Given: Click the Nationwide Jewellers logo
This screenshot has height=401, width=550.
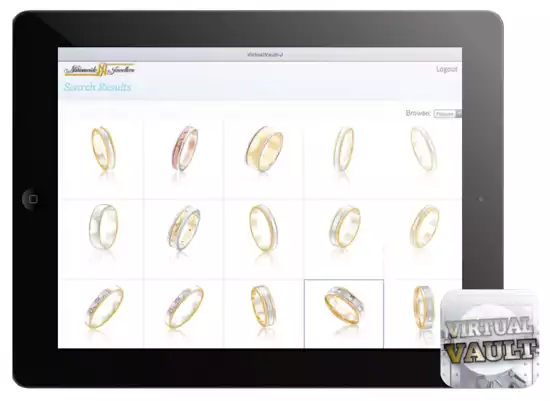Looking at the screenshot, I should click(100, 69).
